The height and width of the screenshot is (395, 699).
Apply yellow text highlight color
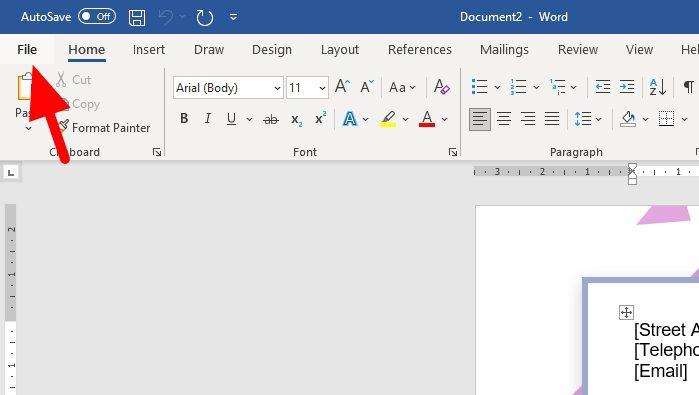click(388, 119)
